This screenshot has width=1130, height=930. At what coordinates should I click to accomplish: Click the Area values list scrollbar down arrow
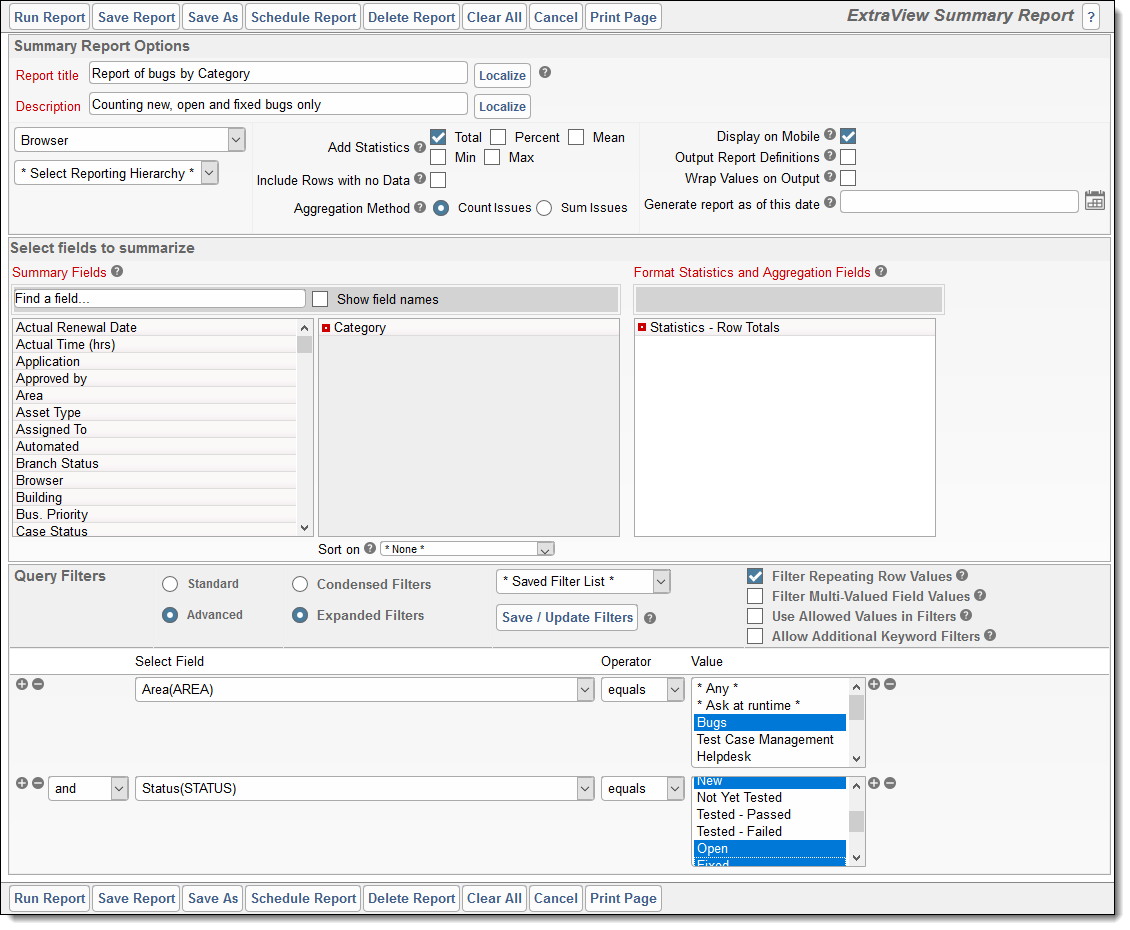tap(856, 758)
